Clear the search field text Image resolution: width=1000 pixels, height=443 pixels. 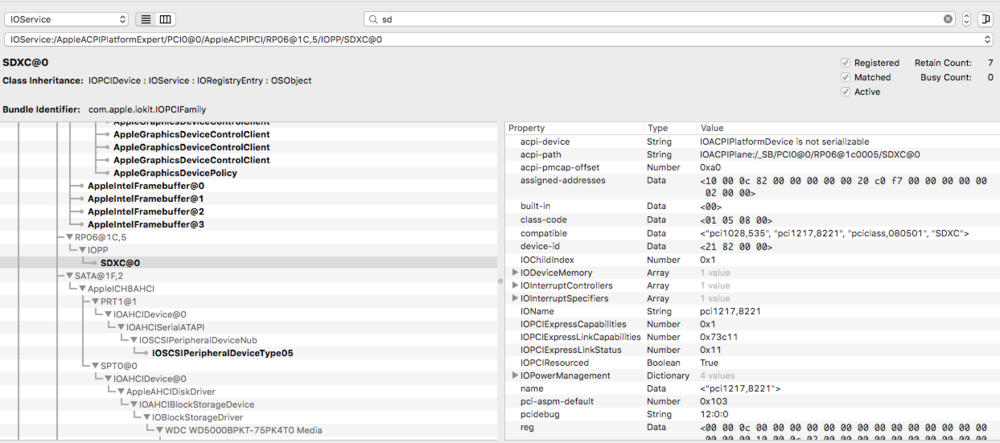point(948,19)
